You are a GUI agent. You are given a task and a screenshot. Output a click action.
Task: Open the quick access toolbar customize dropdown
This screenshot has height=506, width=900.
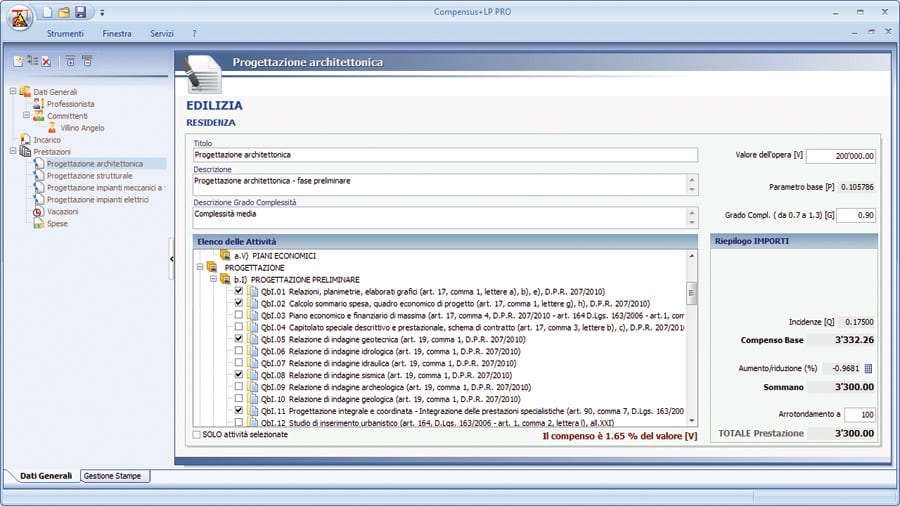102,13
